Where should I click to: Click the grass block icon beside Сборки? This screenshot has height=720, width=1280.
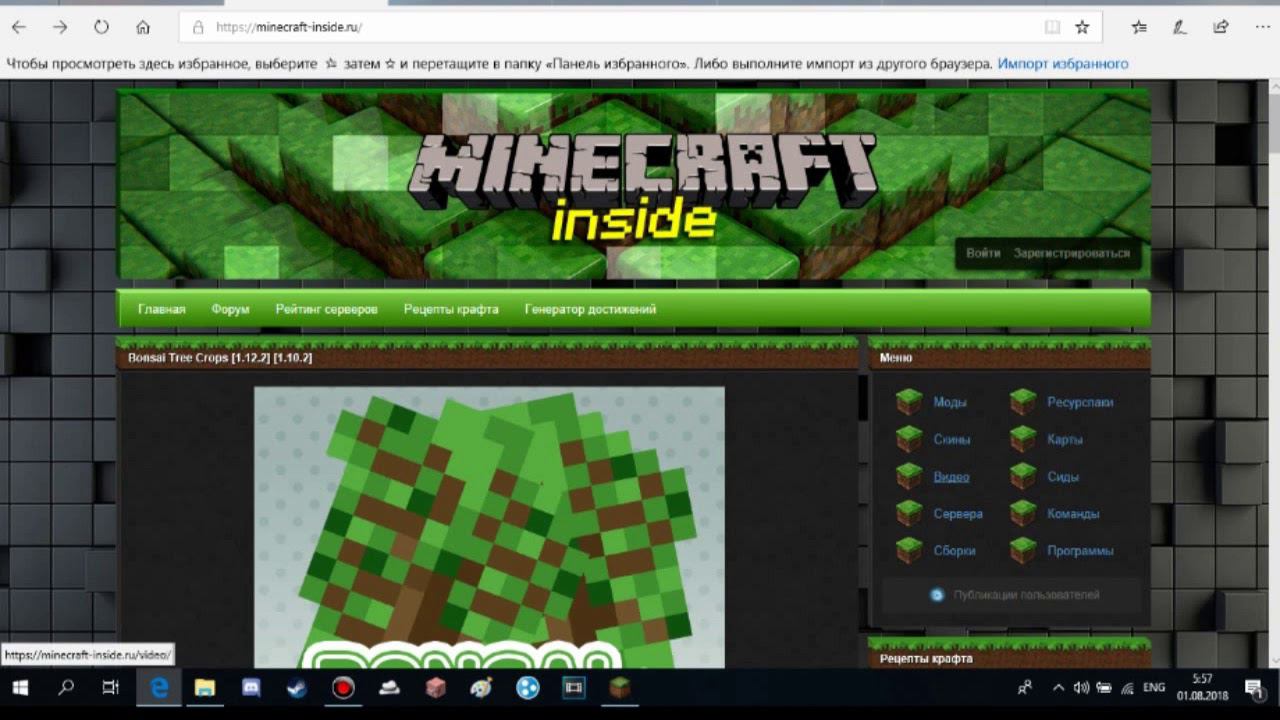point(909,550)
